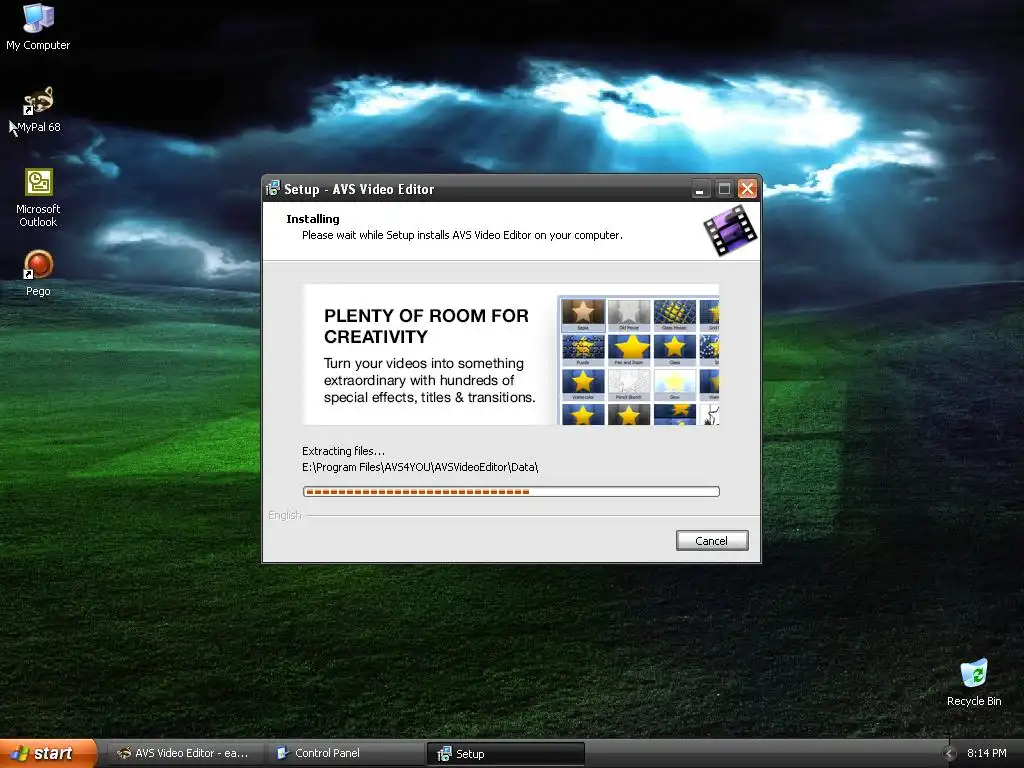Close the Setup - AVS Video Editor window

point(748,189)
